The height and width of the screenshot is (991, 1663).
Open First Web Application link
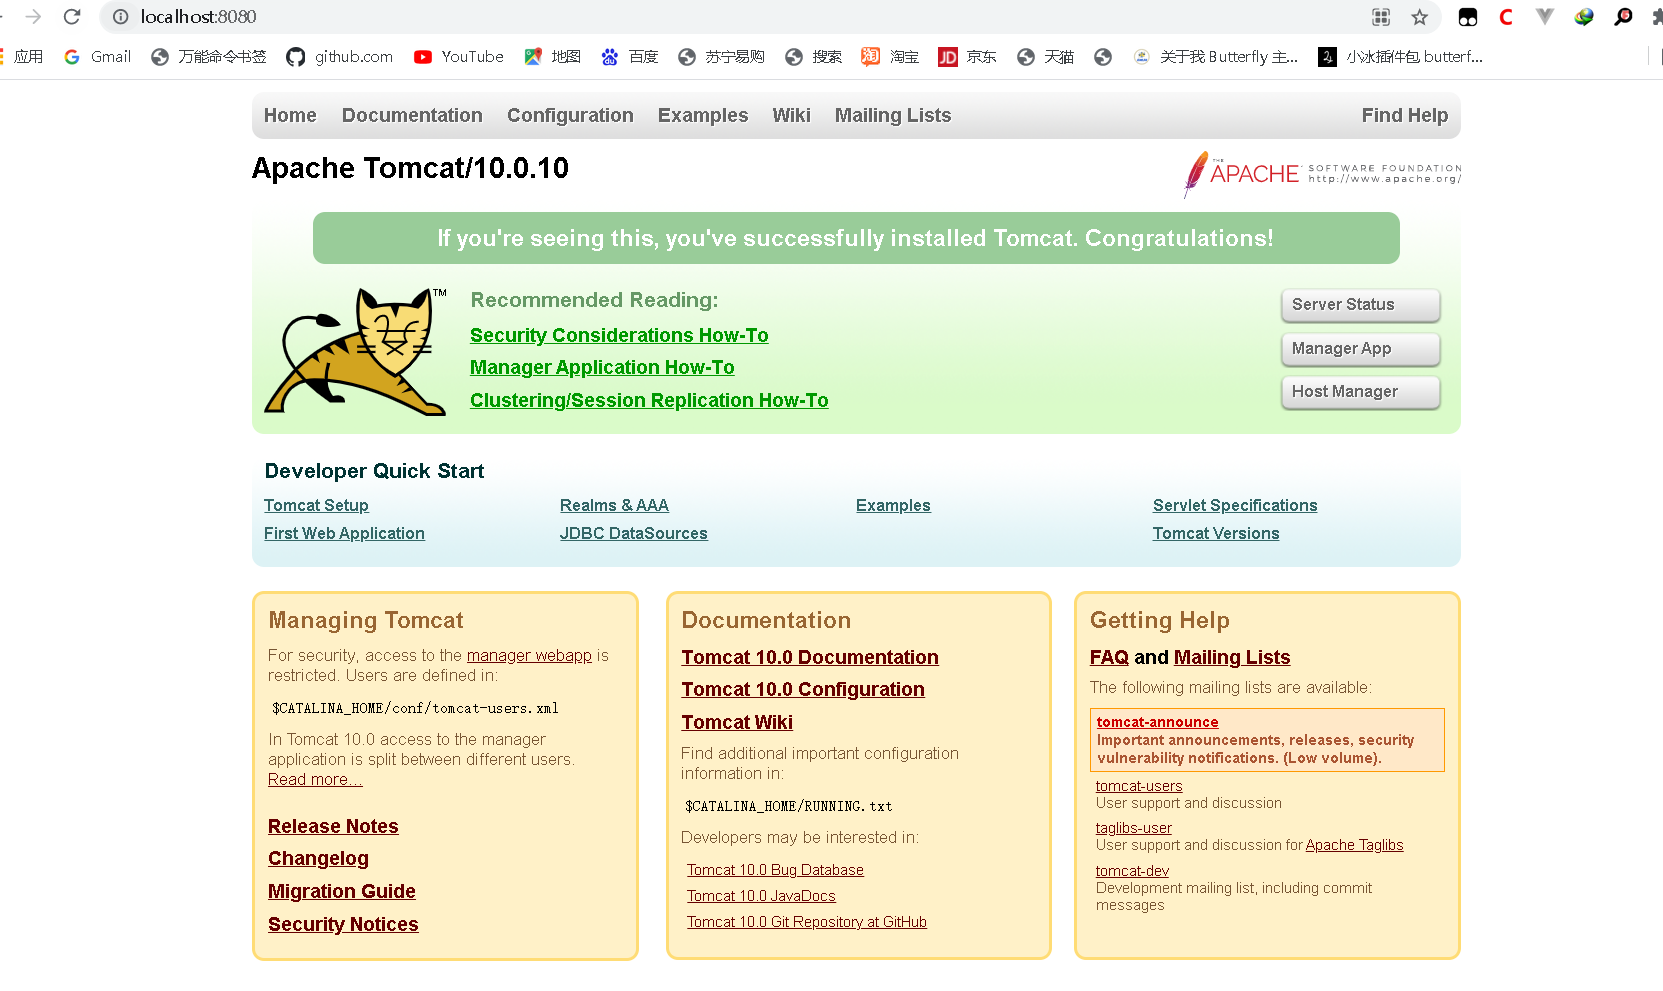[x=344, y=533]
